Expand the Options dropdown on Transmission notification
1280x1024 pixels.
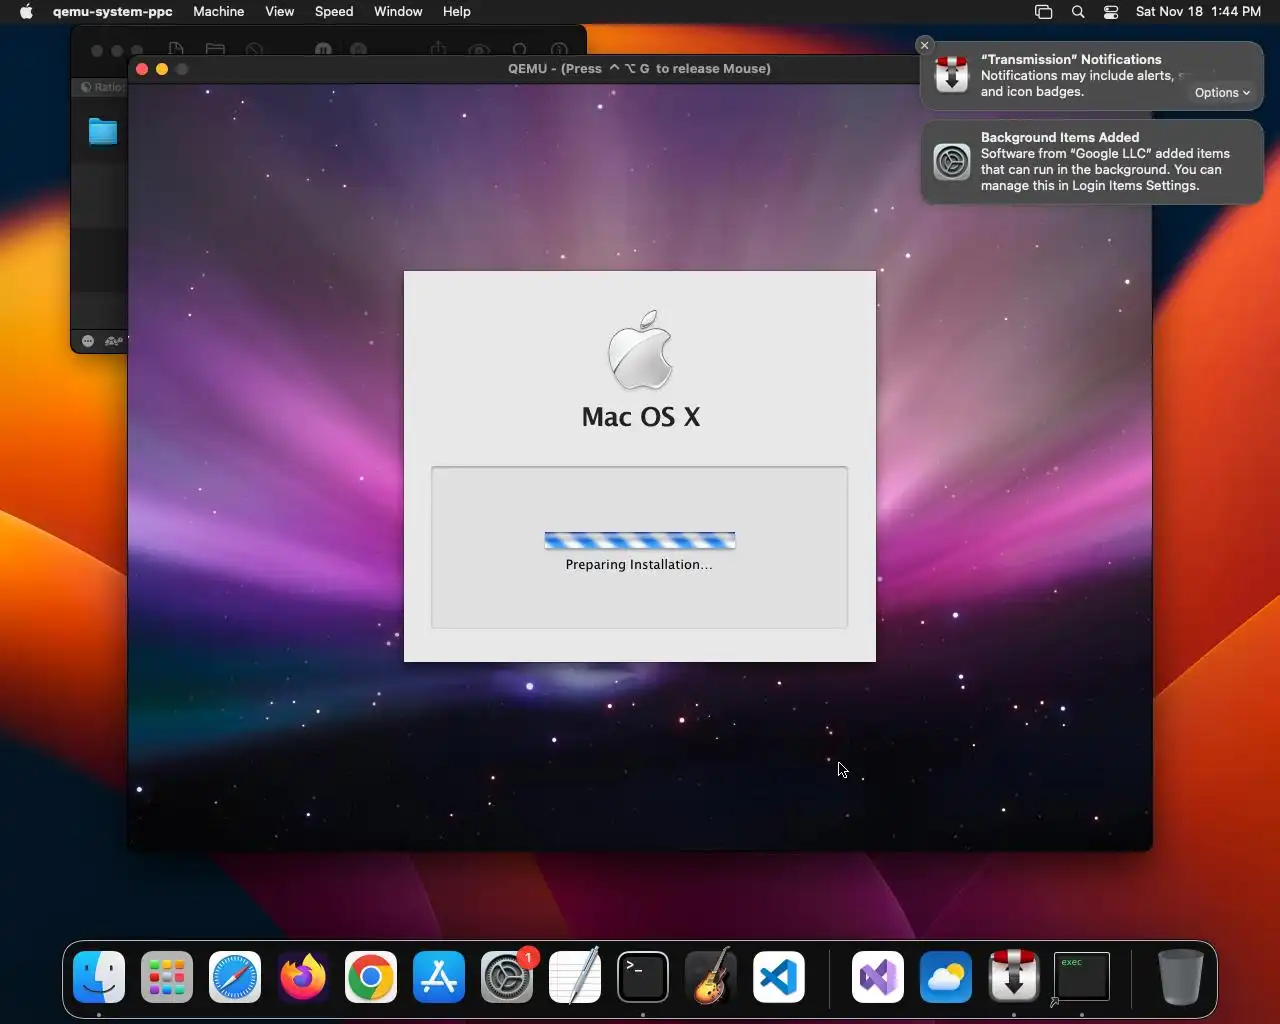[1222, 92]
